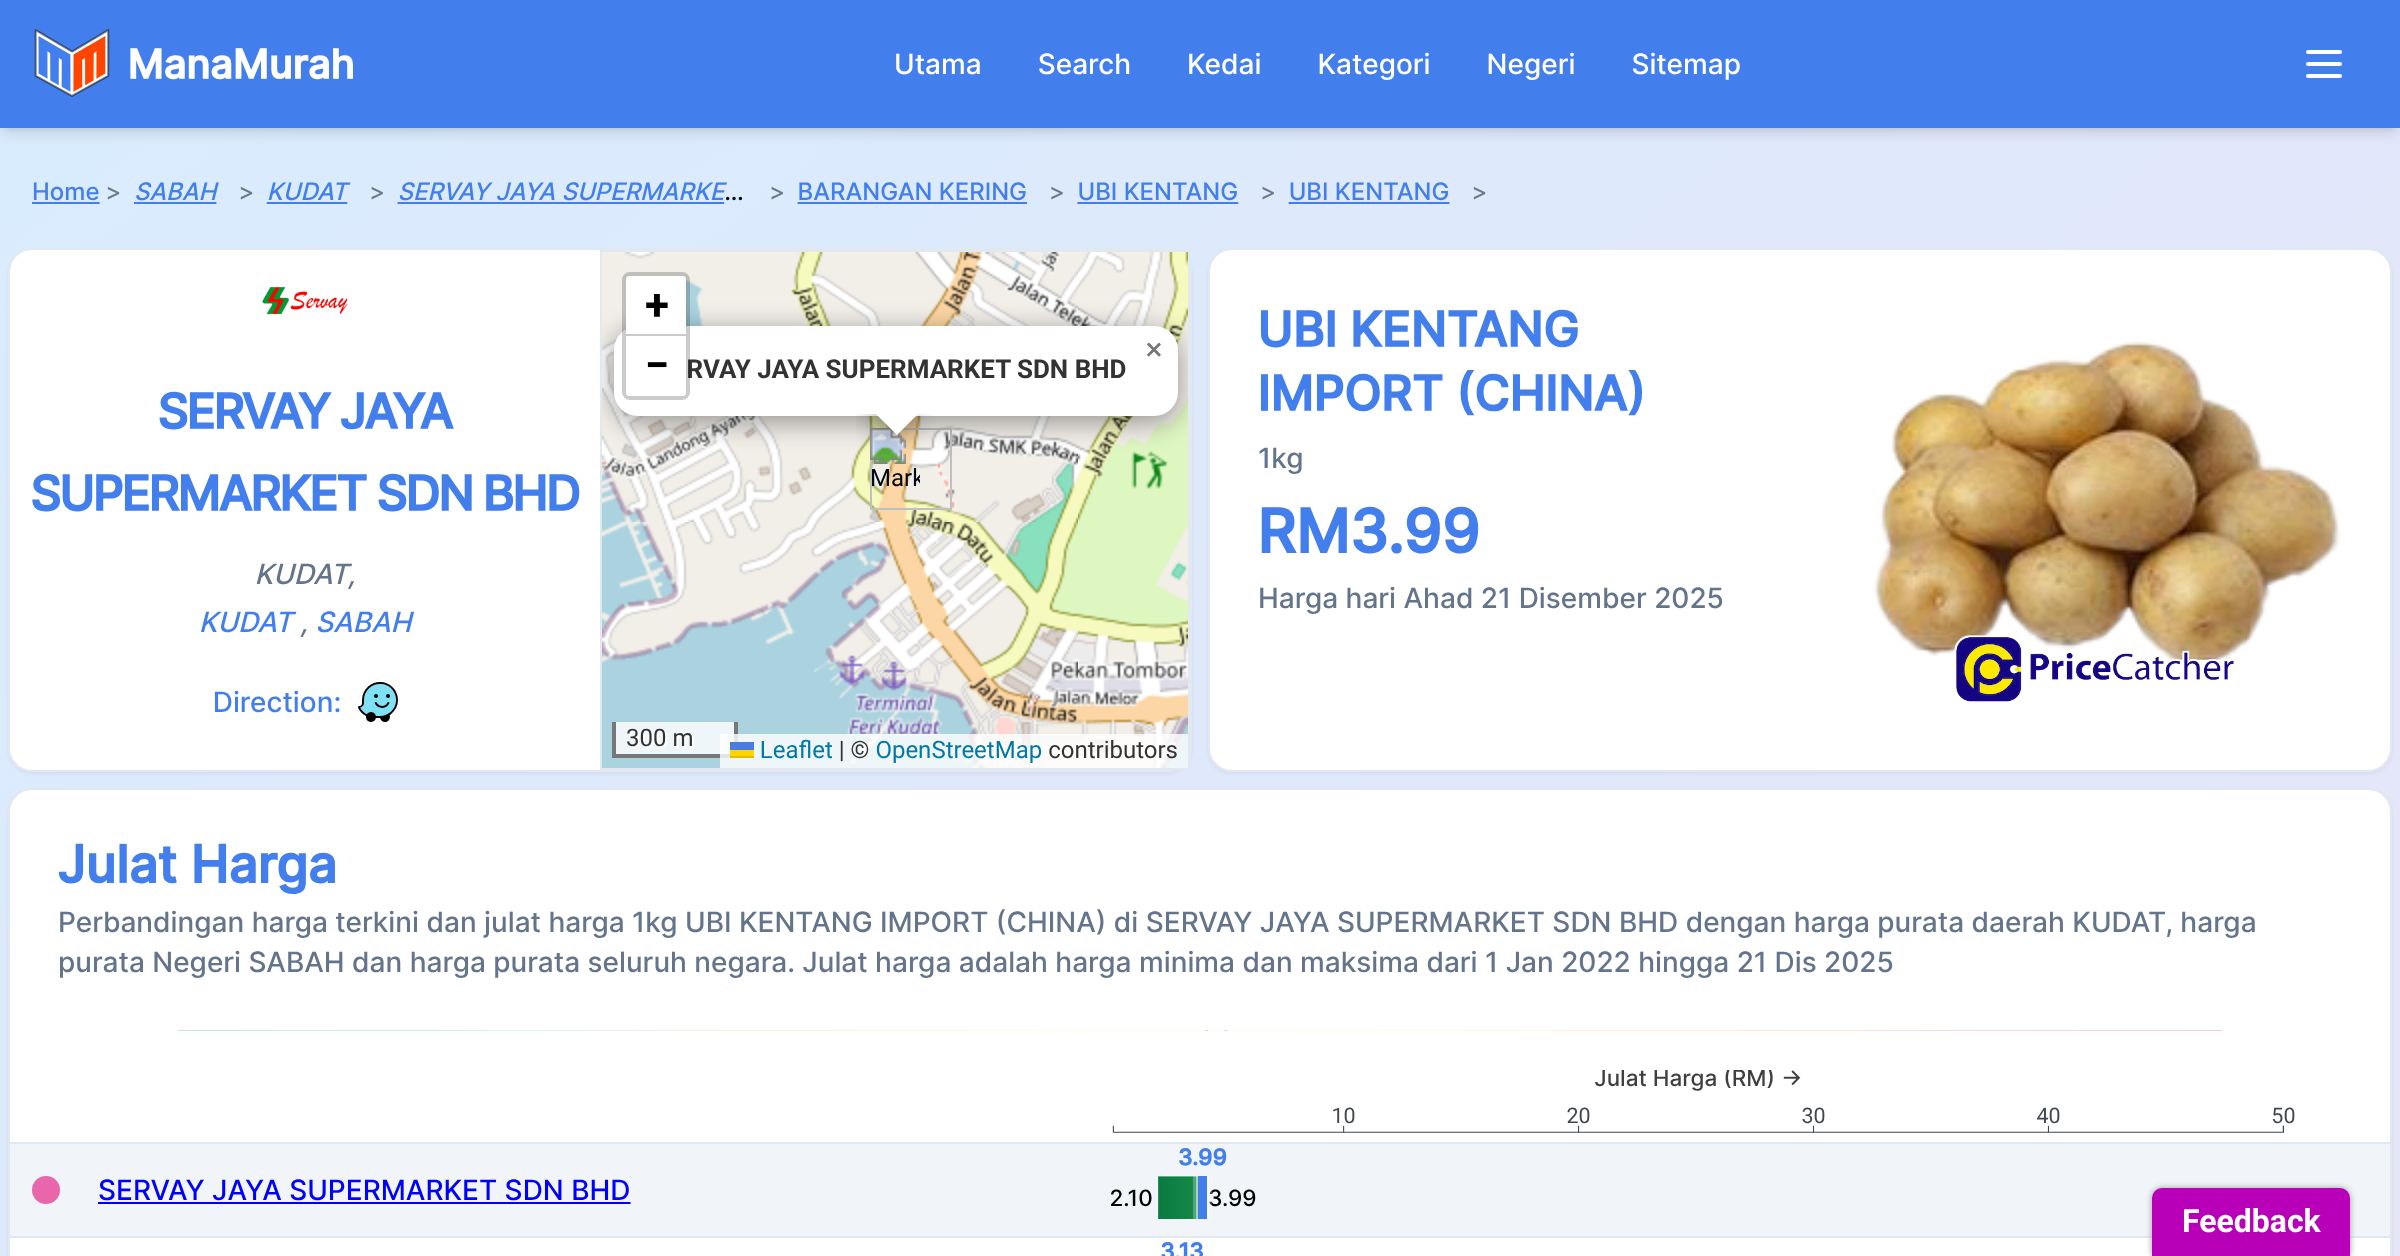Open SERVAY JAYA SUPERMARKET link in chart
The width and height of the screenshot is (2400, 1256).
point(364,1190)
